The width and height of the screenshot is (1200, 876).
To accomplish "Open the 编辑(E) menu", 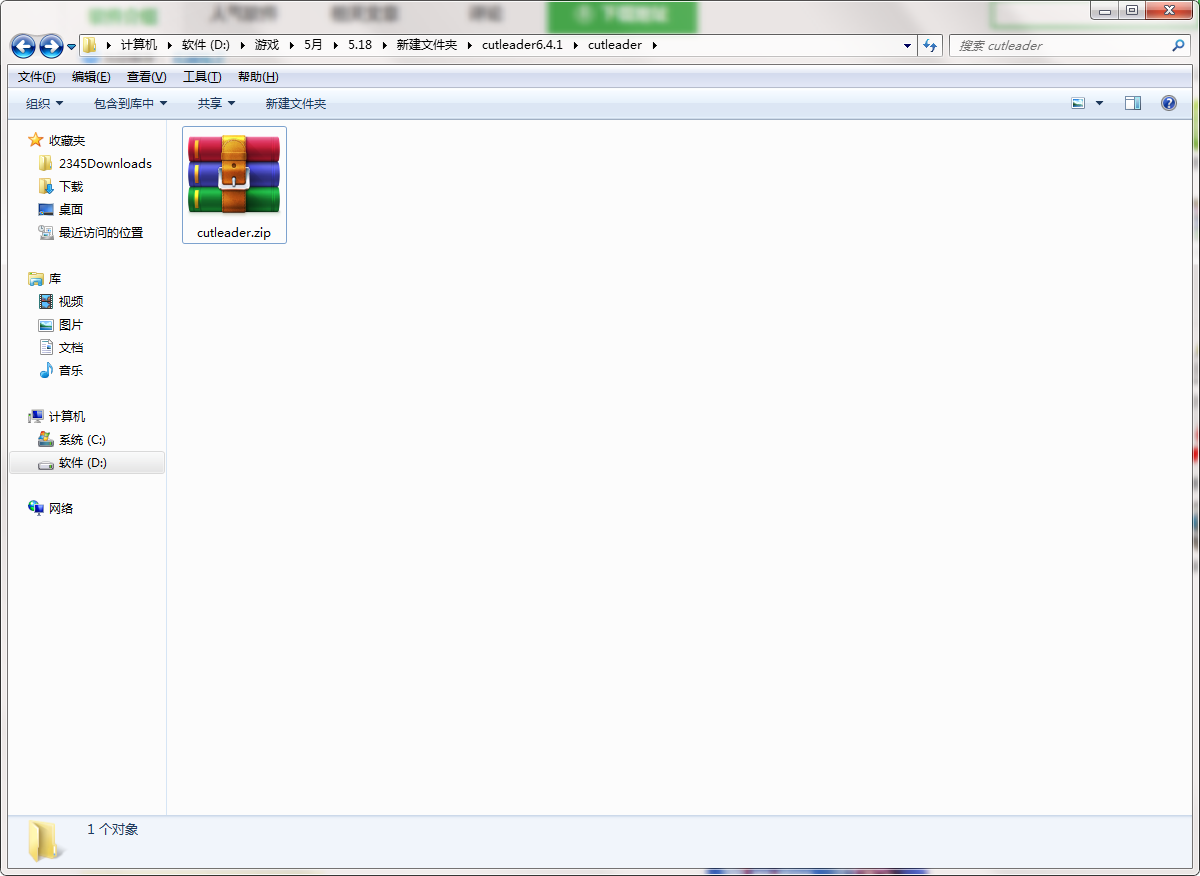I will coord(91,77).
